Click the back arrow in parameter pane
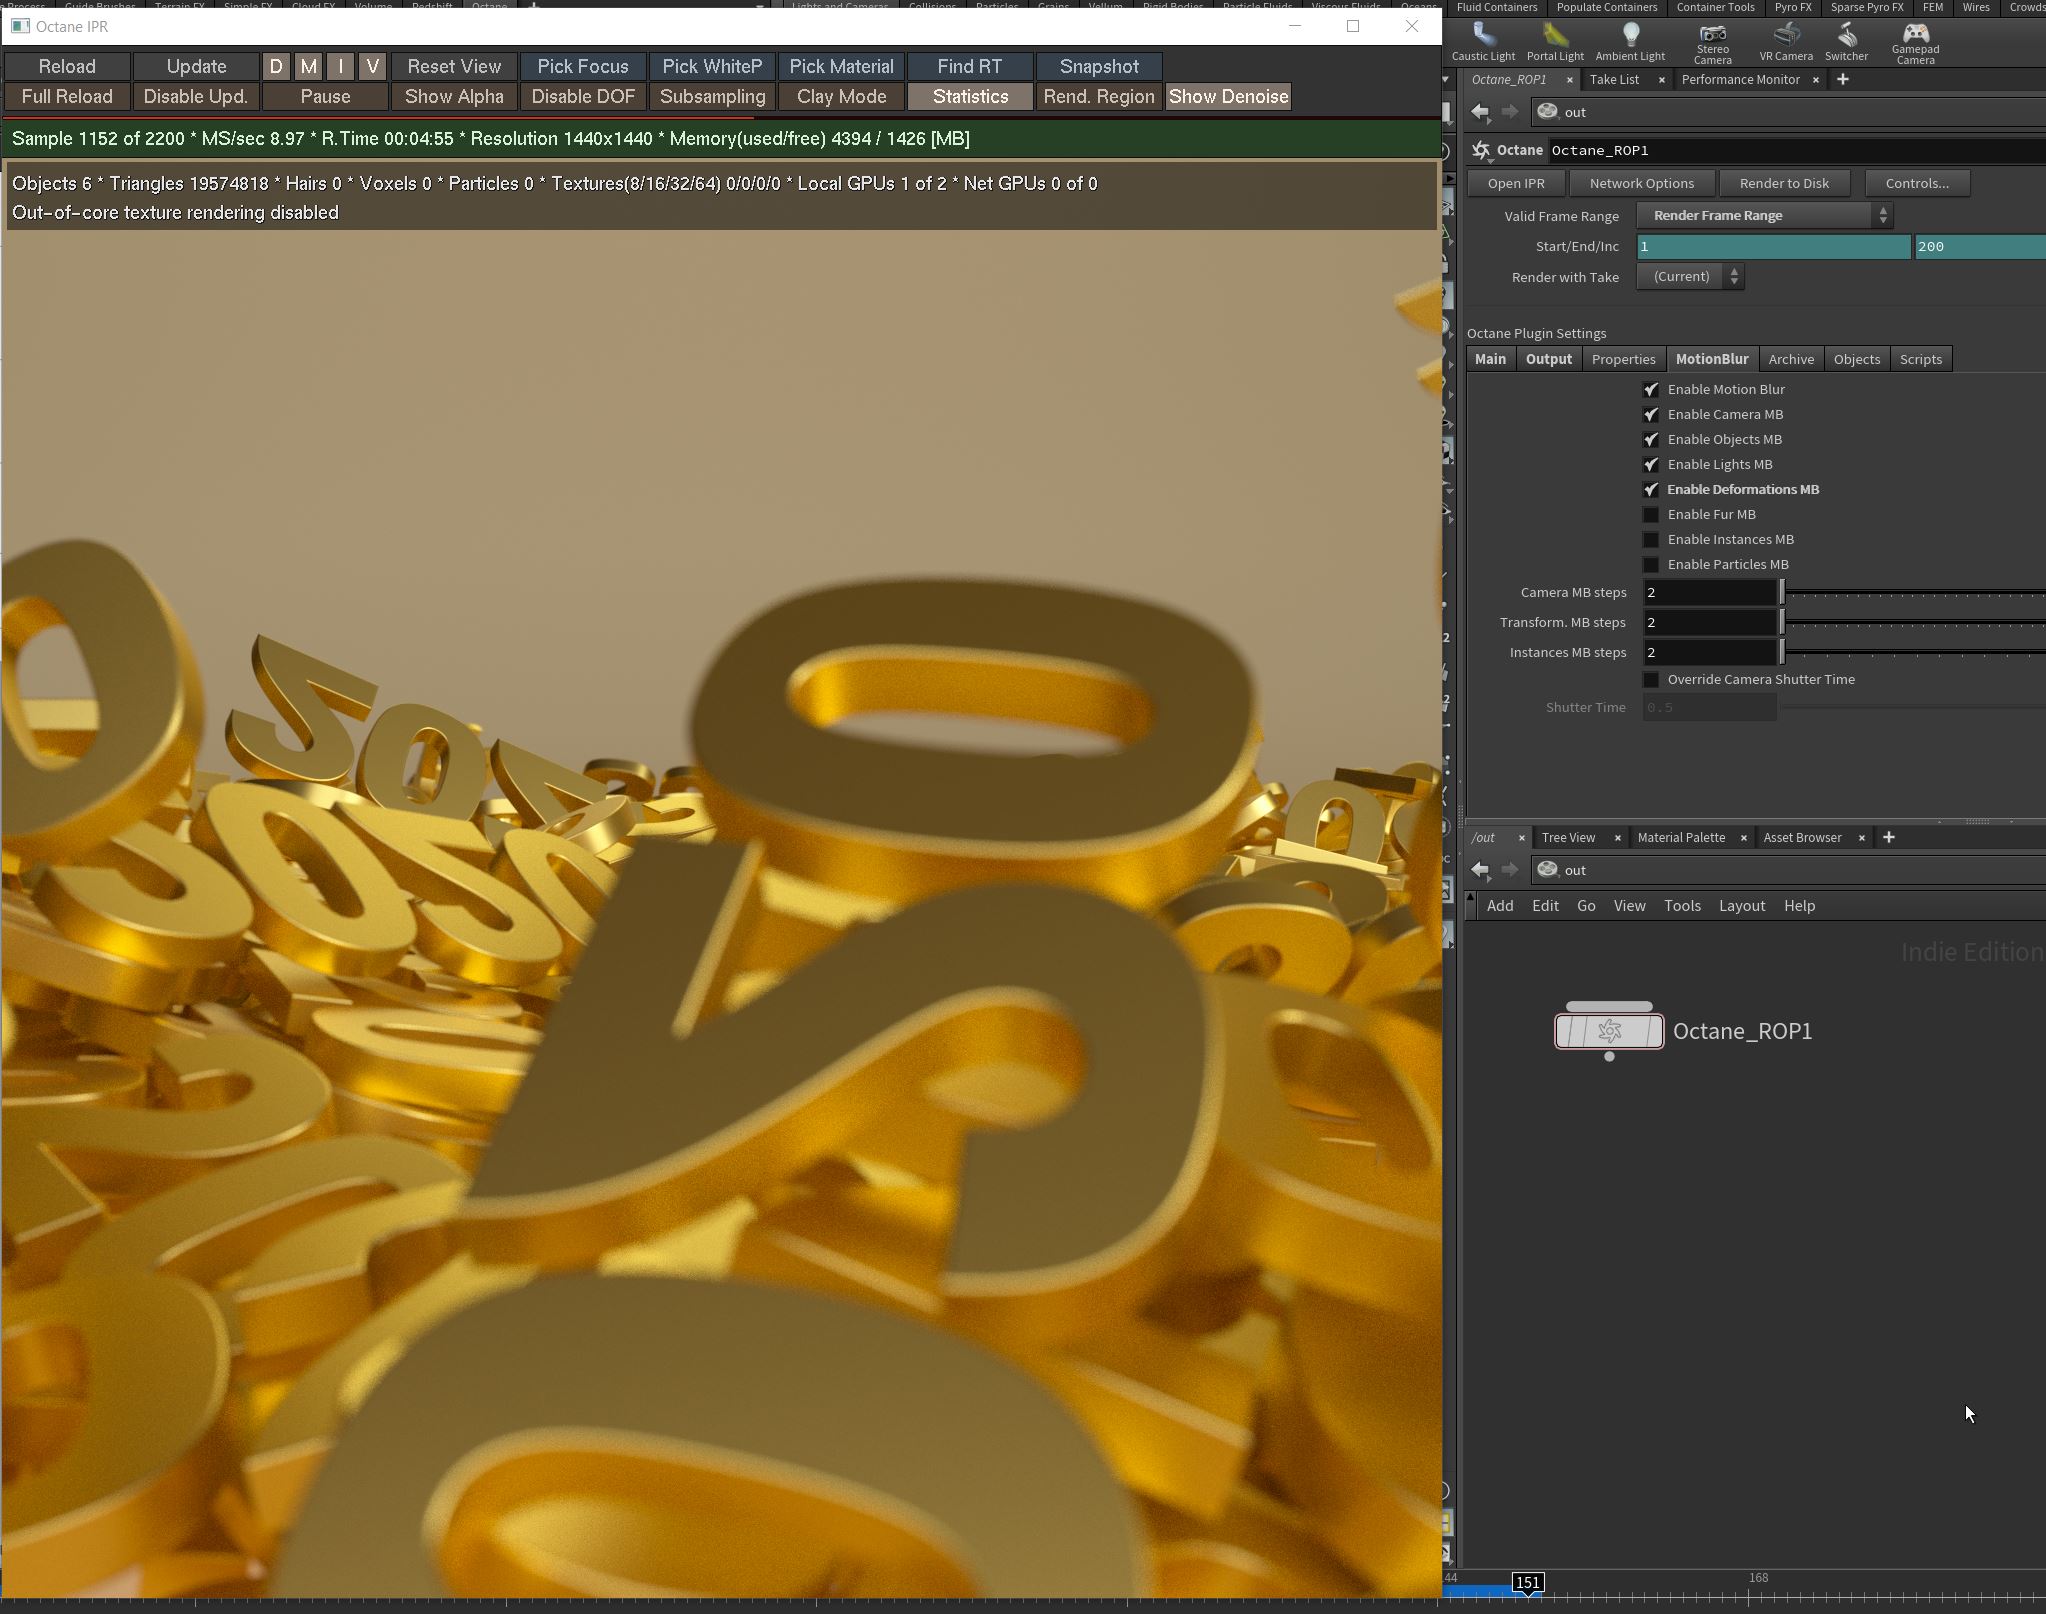This screenshot has height=1614, width=2046. (1480, 112)
